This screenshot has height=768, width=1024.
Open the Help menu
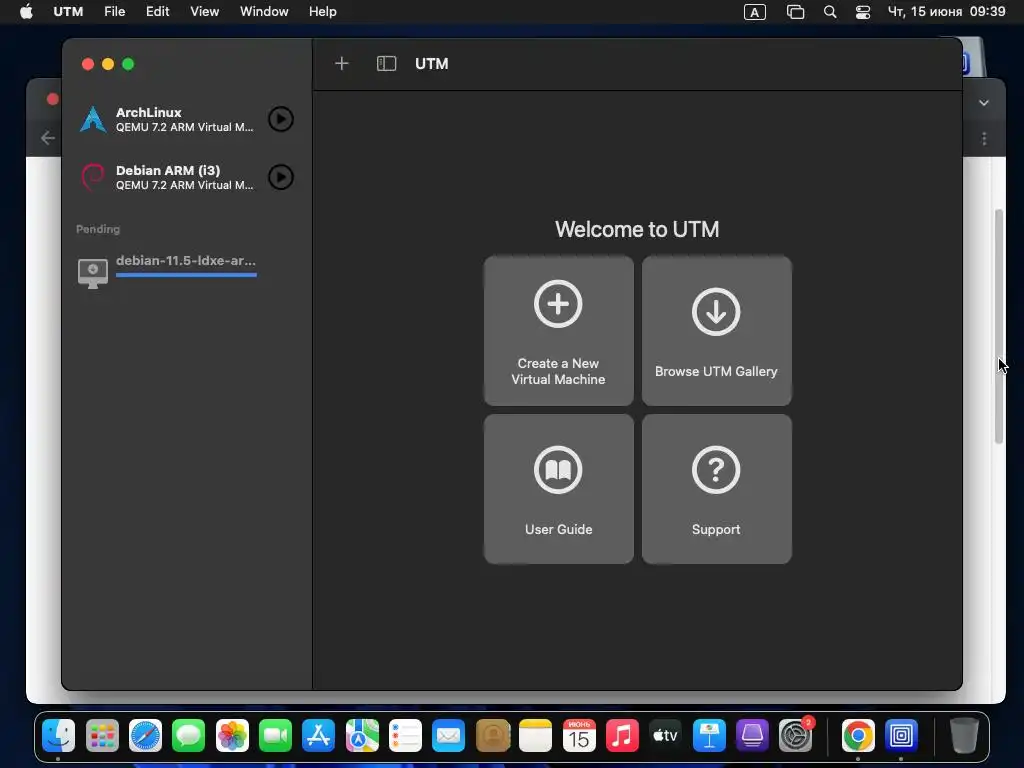coord(323,12)
